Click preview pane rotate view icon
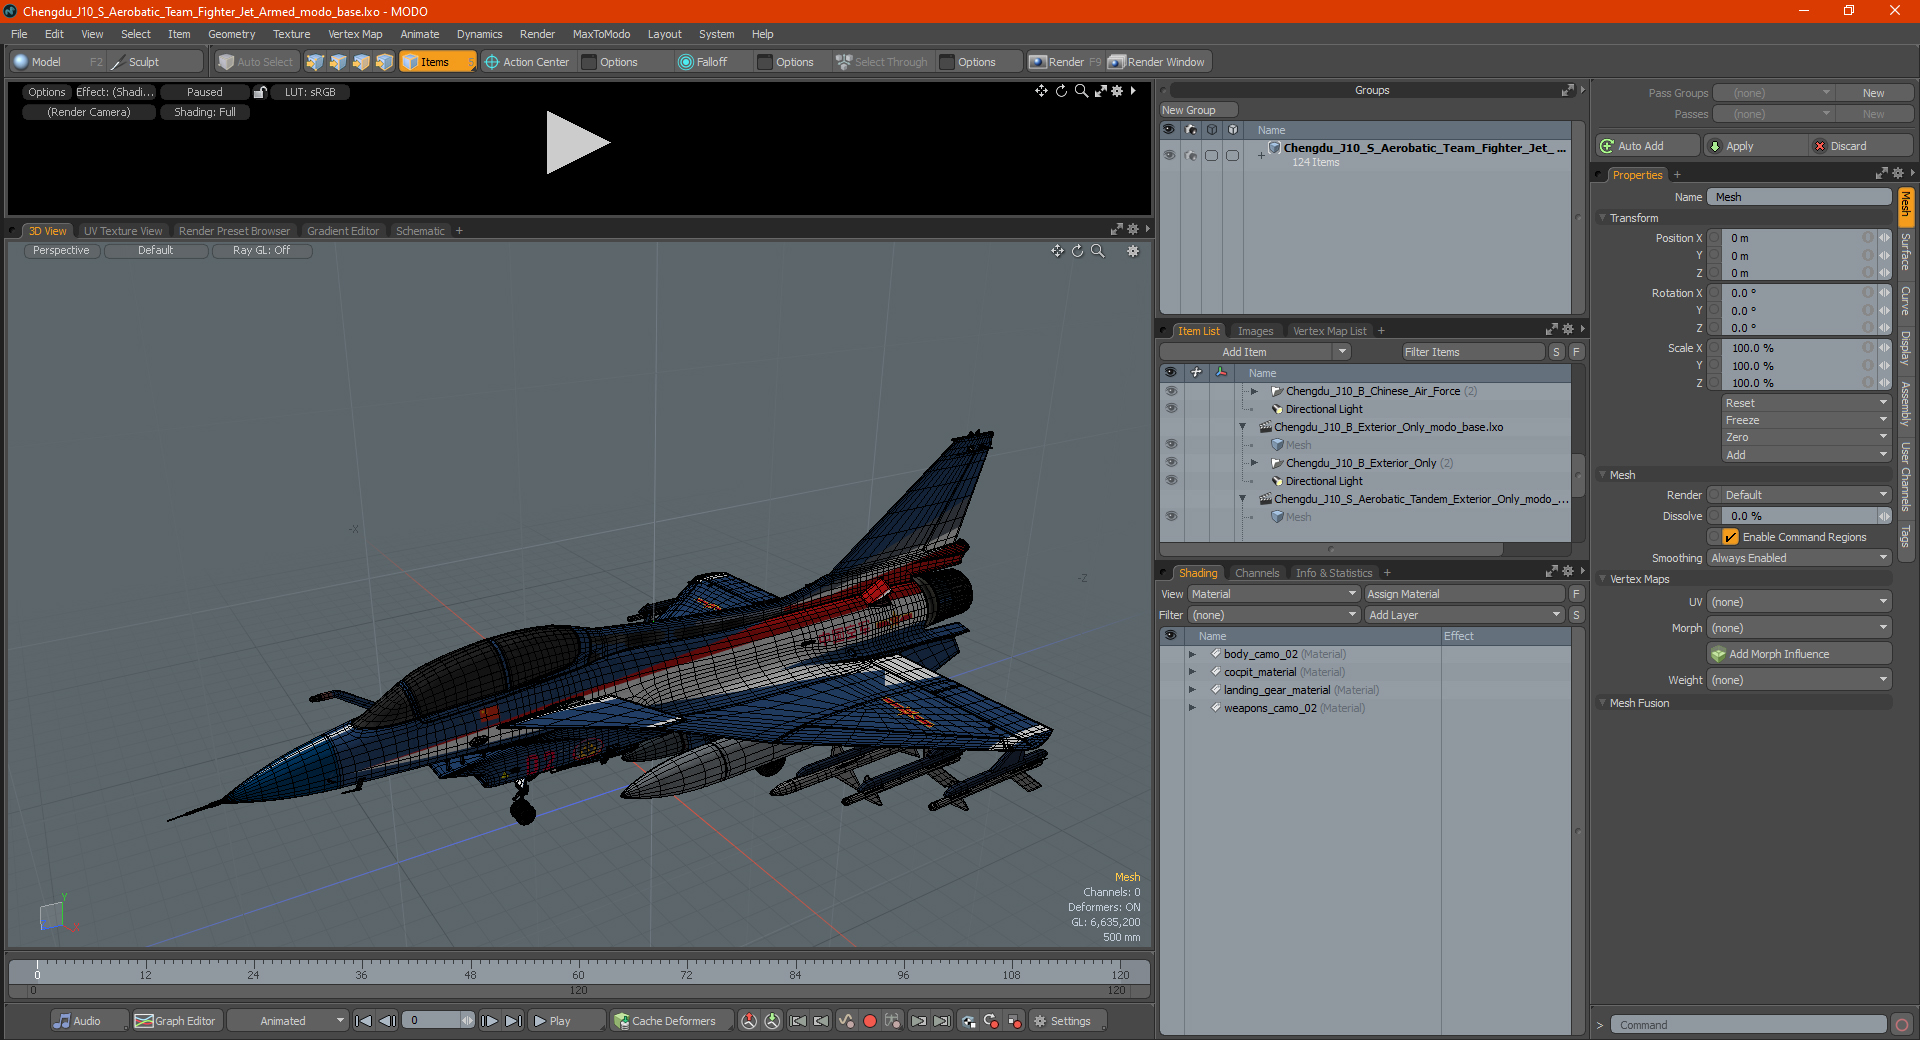 1061,91
